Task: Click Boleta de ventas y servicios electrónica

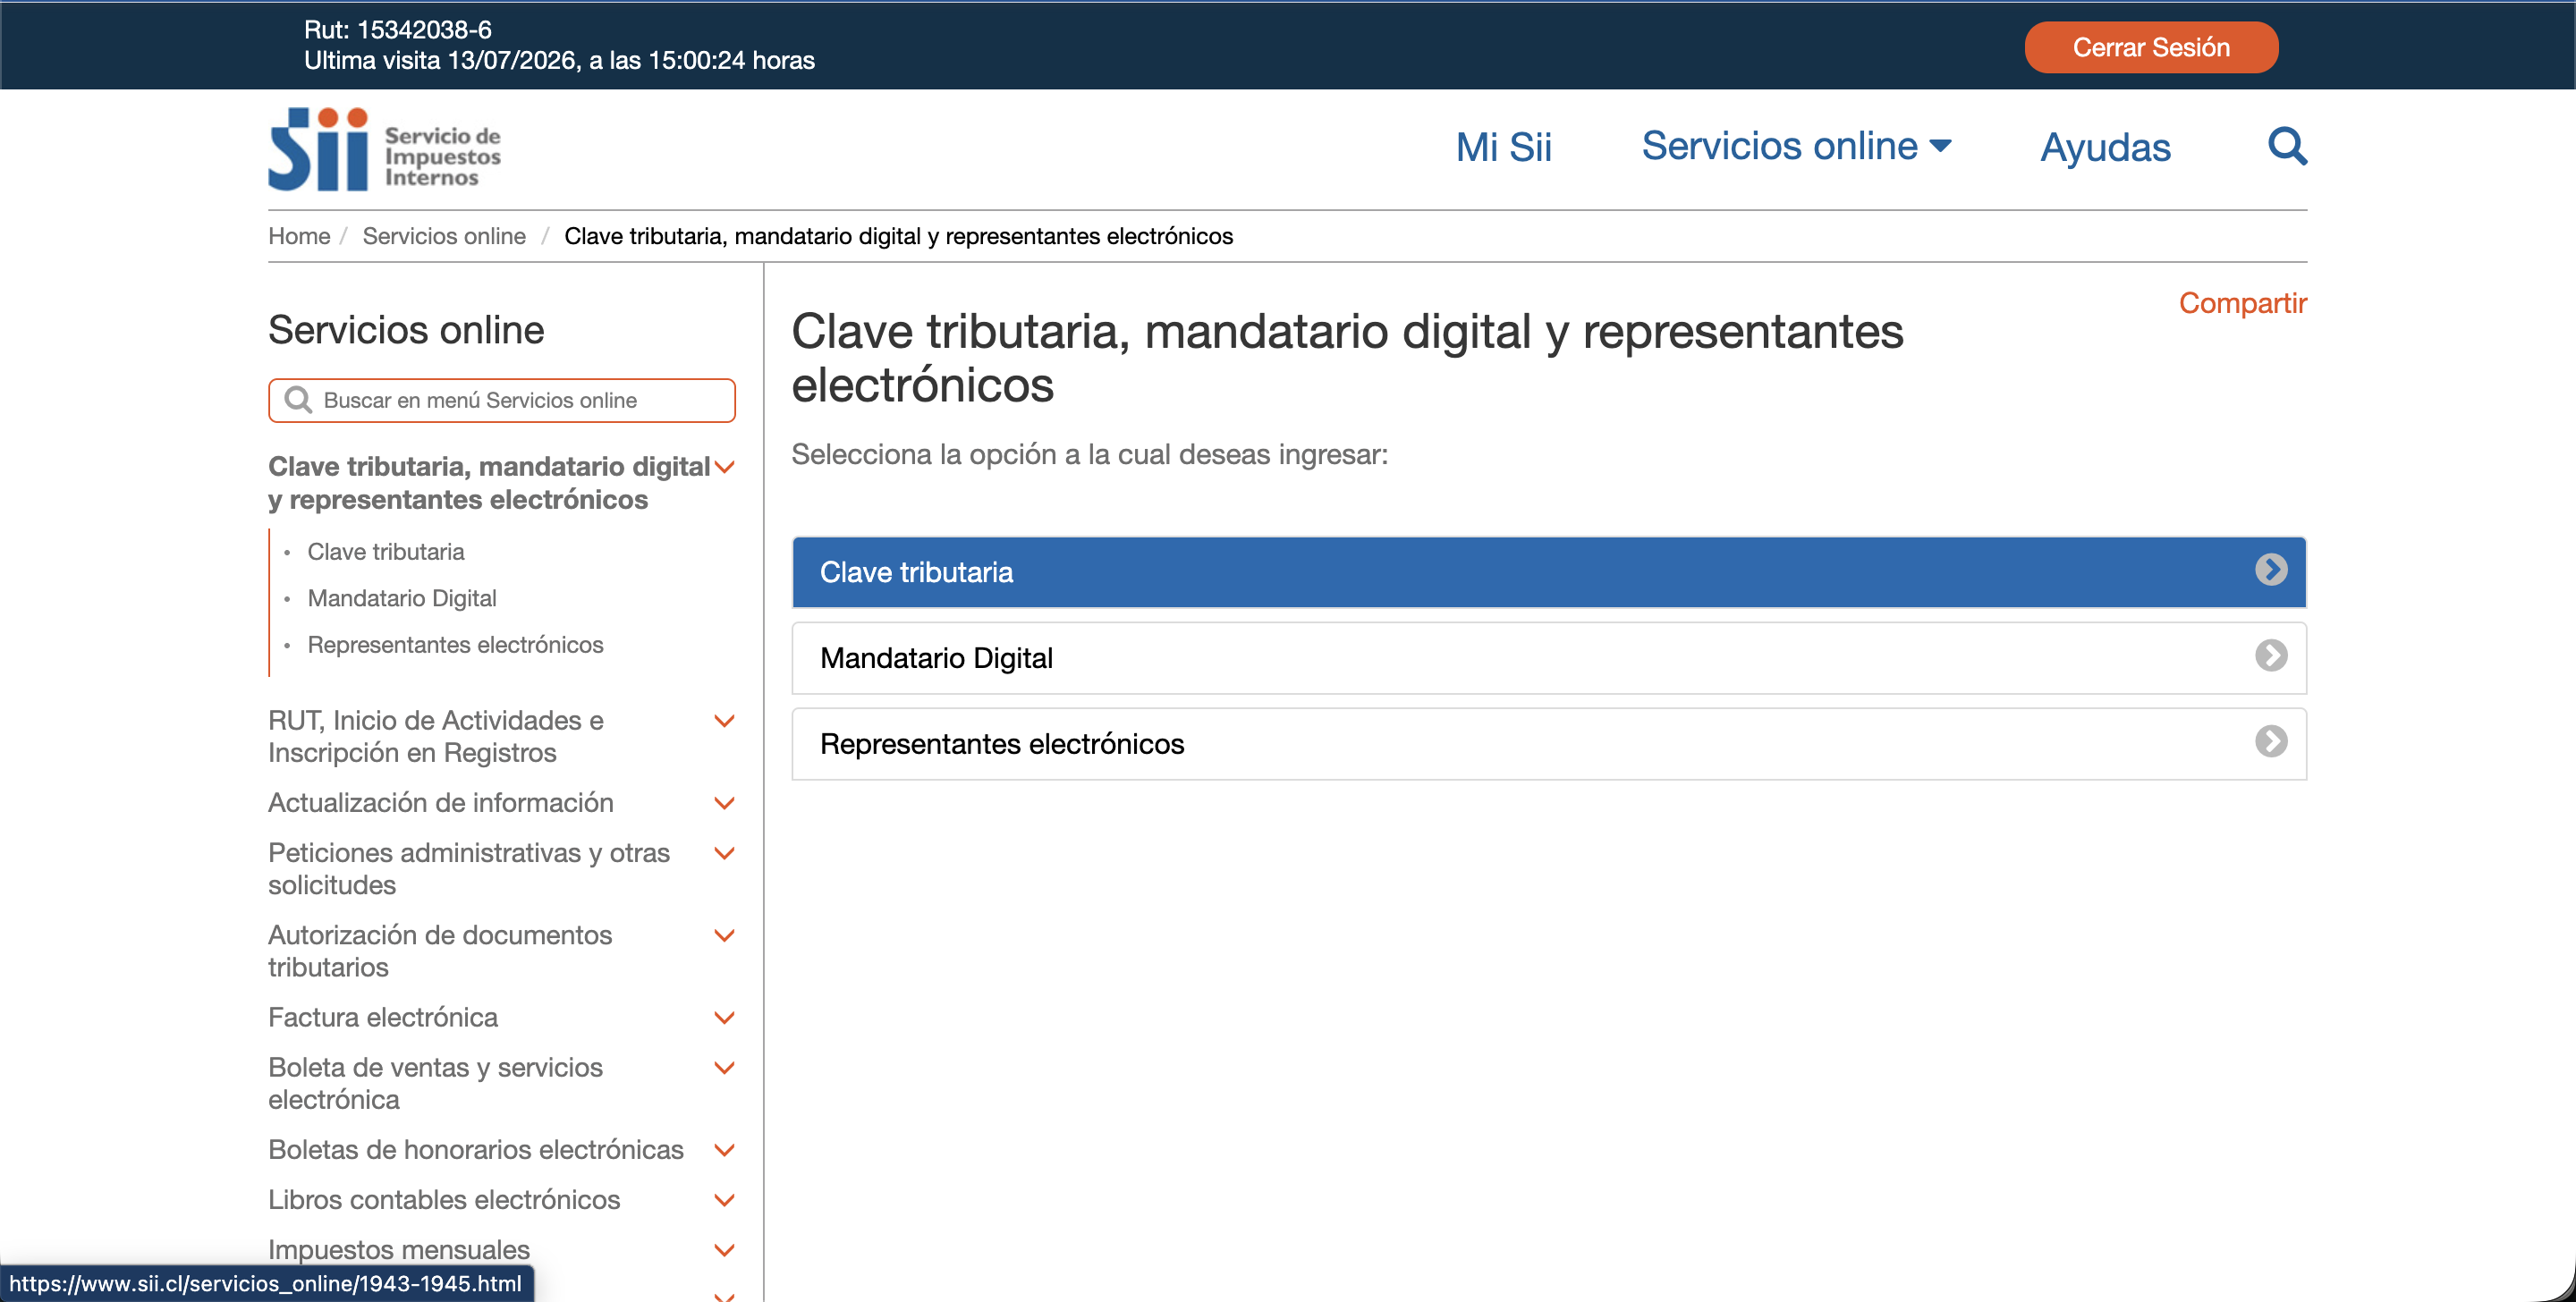Action: (436, 1084)
